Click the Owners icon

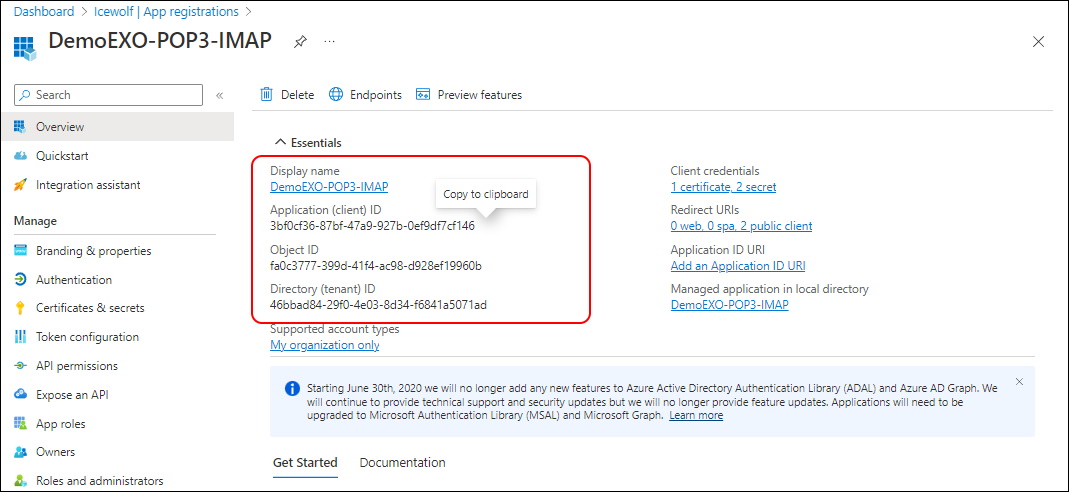(x=20, y=452)
